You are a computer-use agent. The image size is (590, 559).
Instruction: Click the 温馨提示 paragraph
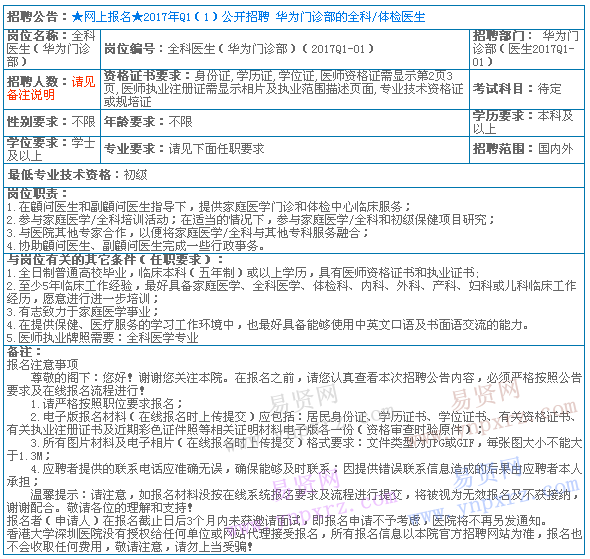pos(294,501)
